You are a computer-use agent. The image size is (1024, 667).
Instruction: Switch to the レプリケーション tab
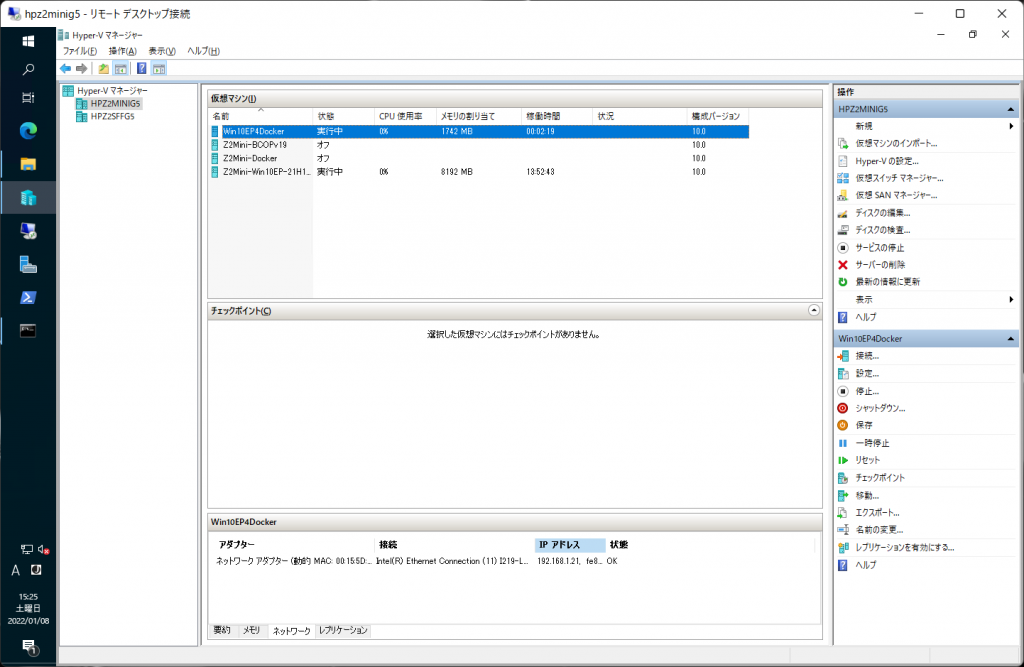point(343,630)
